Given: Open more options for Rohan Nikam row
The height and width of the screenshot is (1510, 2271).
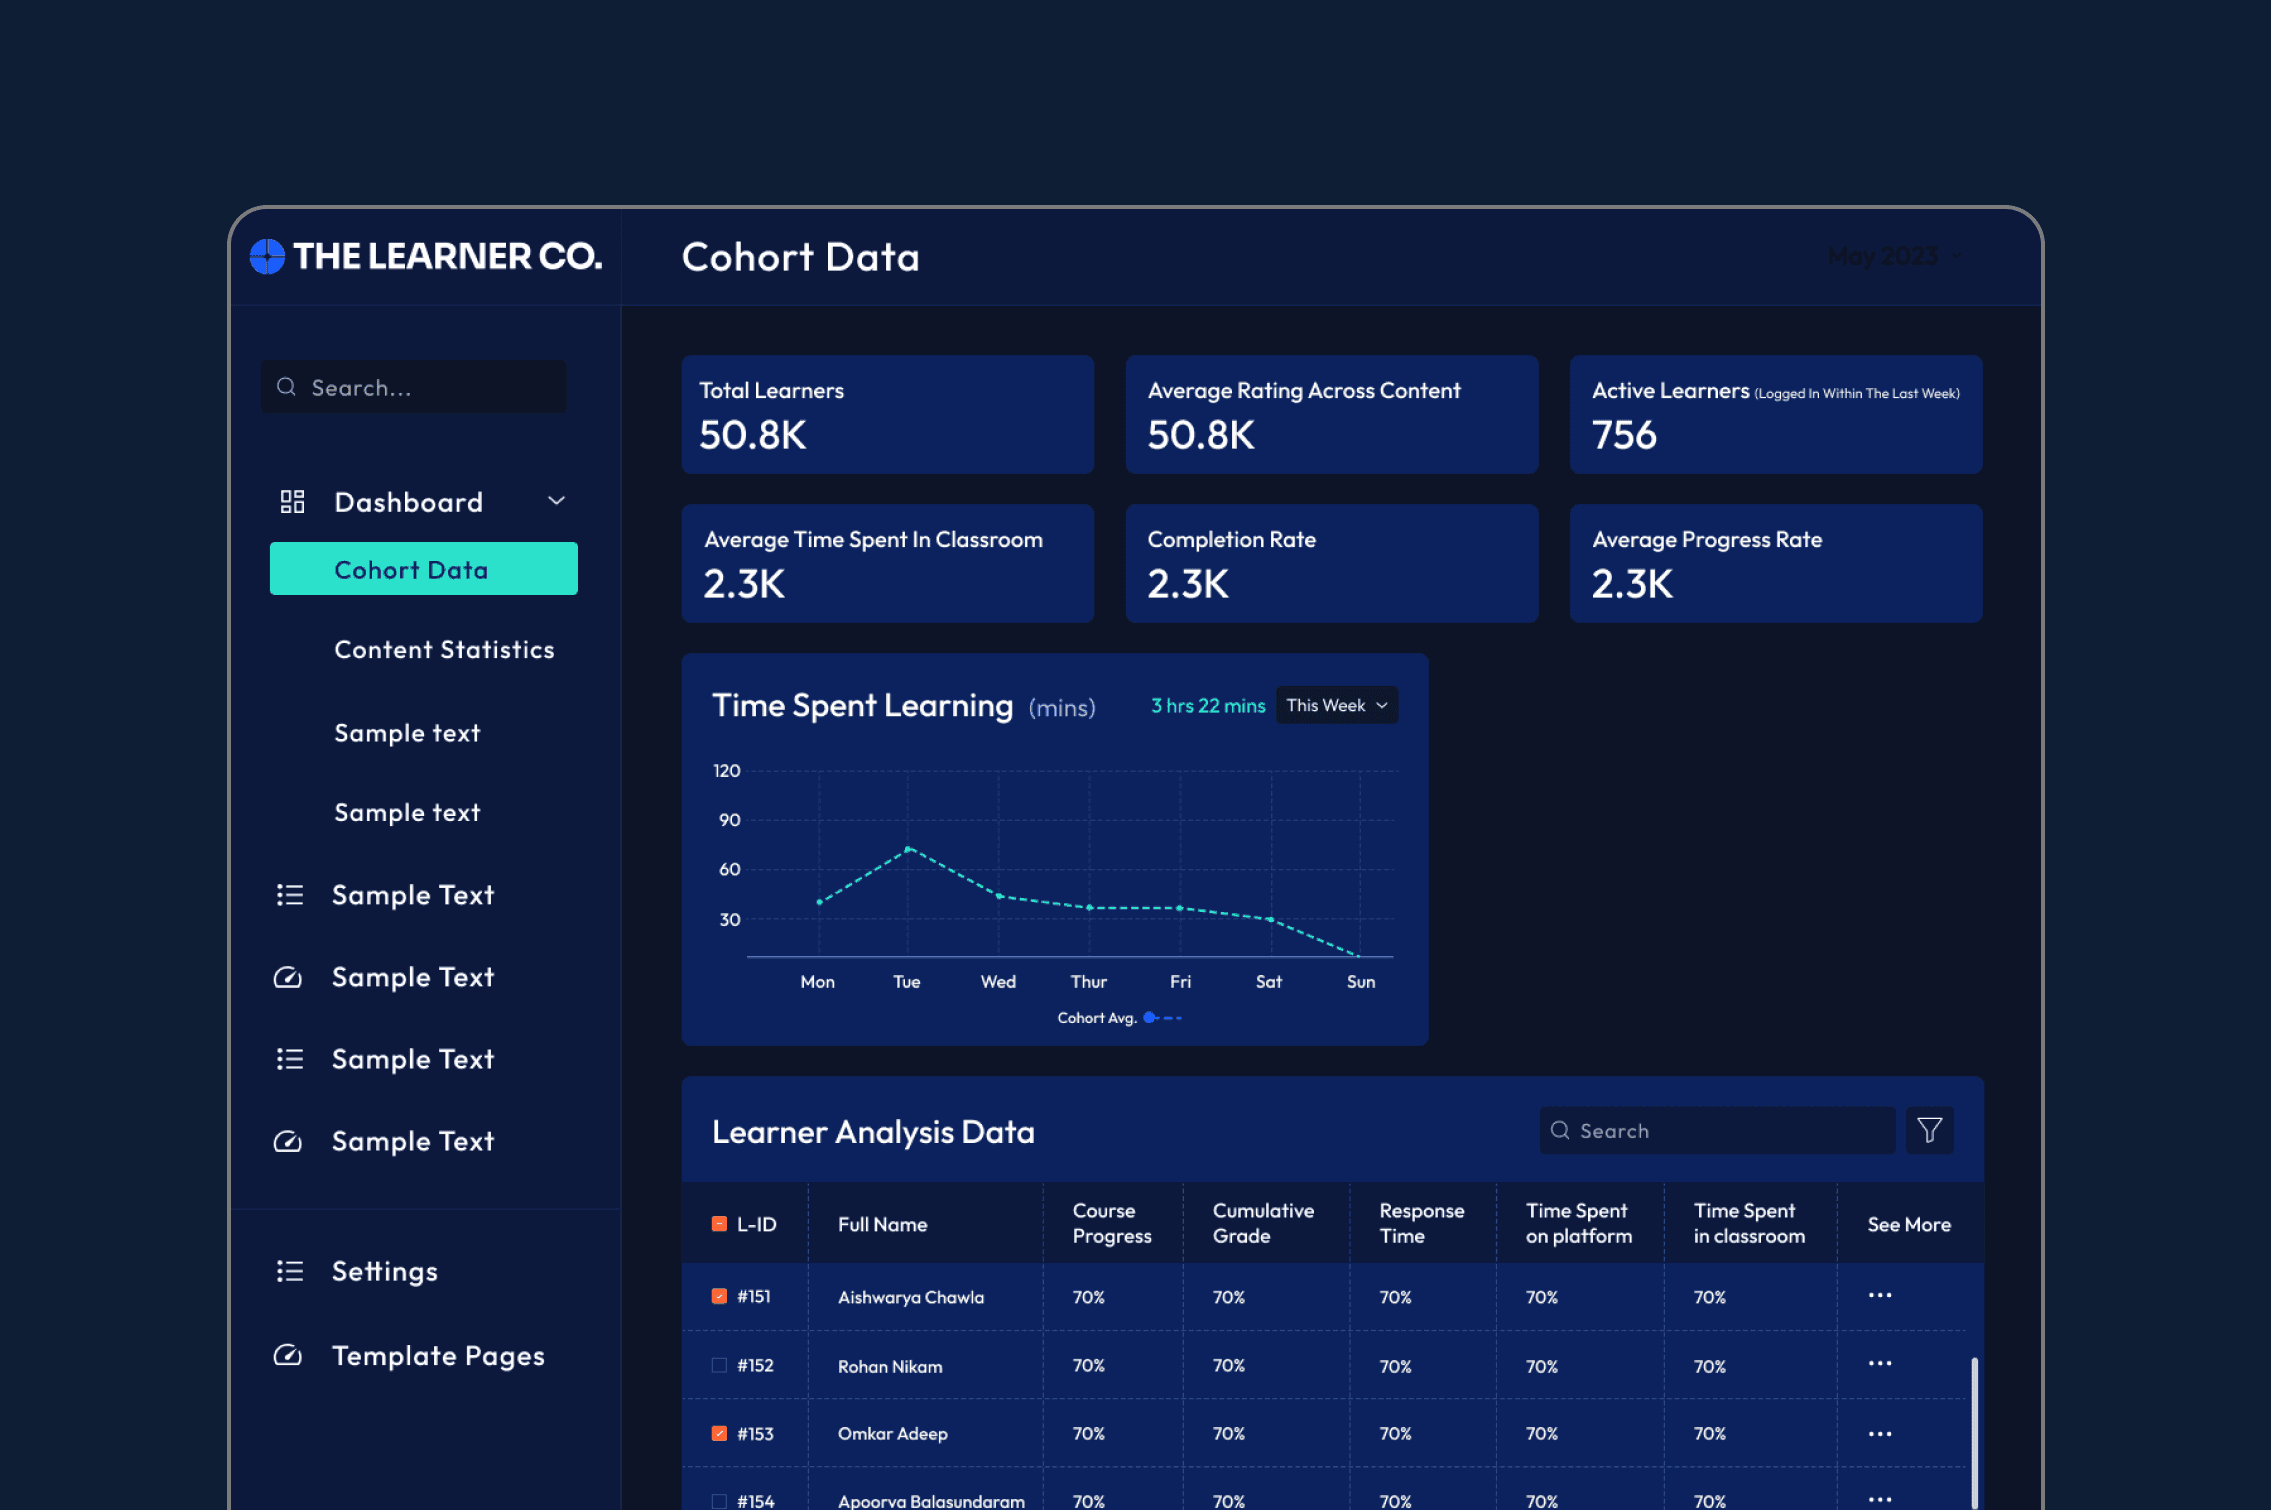Looking at the screenshot, I should click(1880, 1363).
